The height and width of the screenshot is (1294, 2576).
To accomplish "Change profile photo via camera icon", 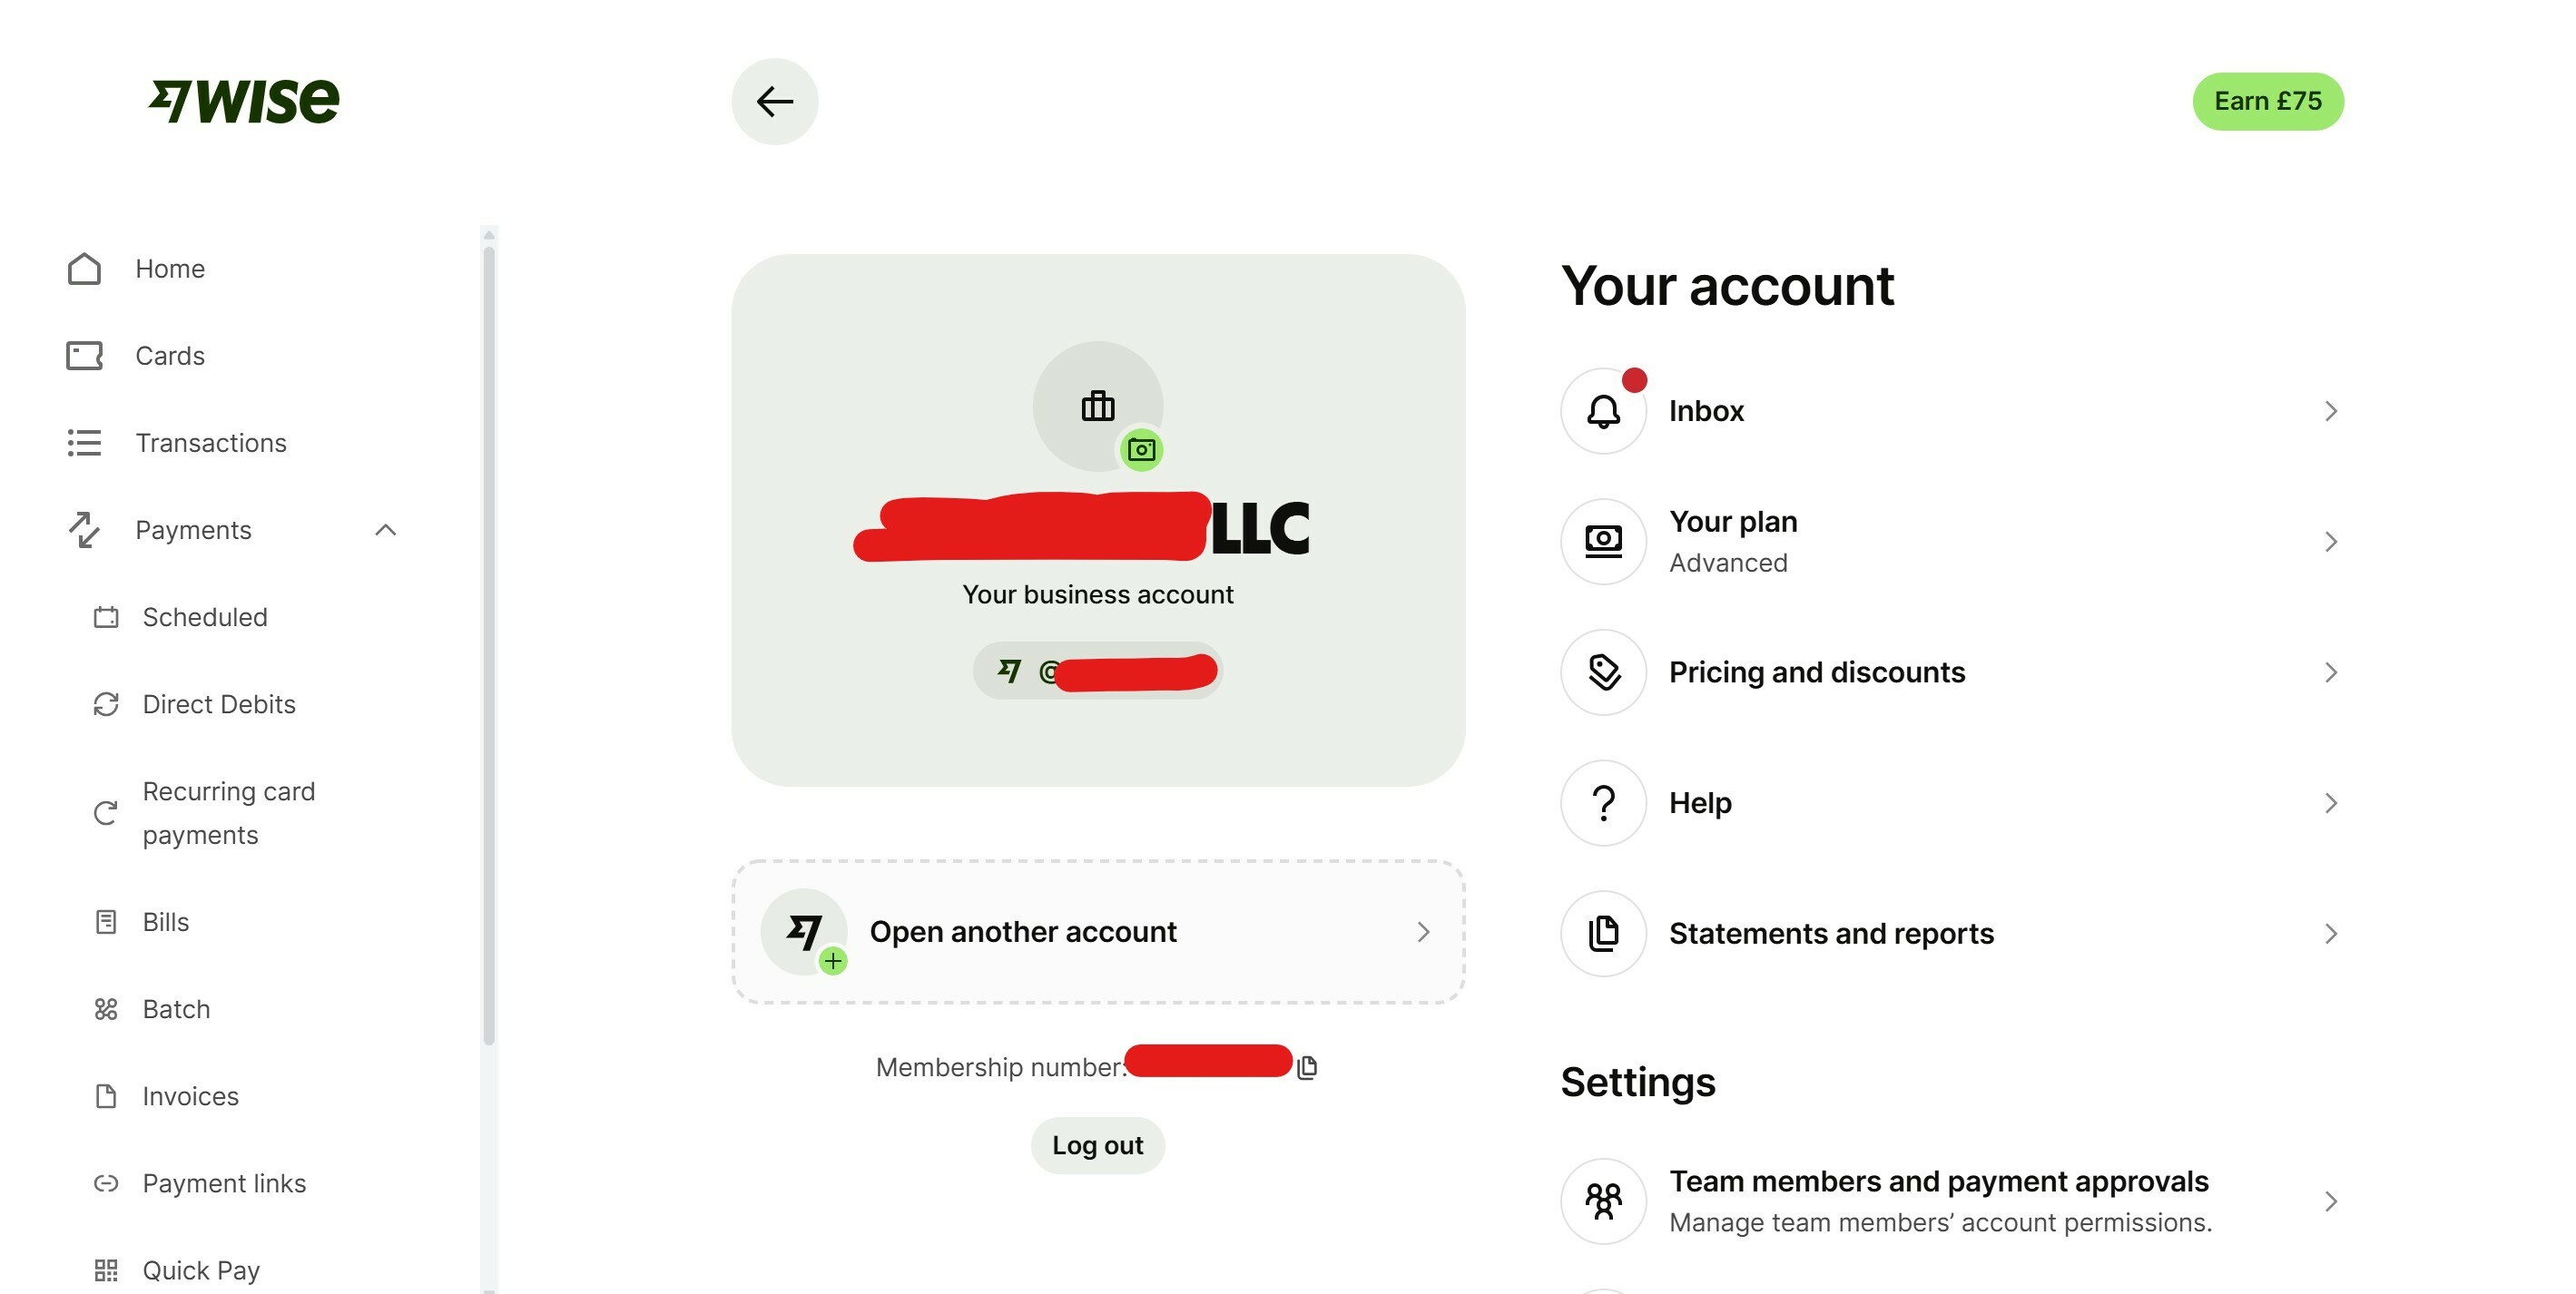I will [1141, 450].
